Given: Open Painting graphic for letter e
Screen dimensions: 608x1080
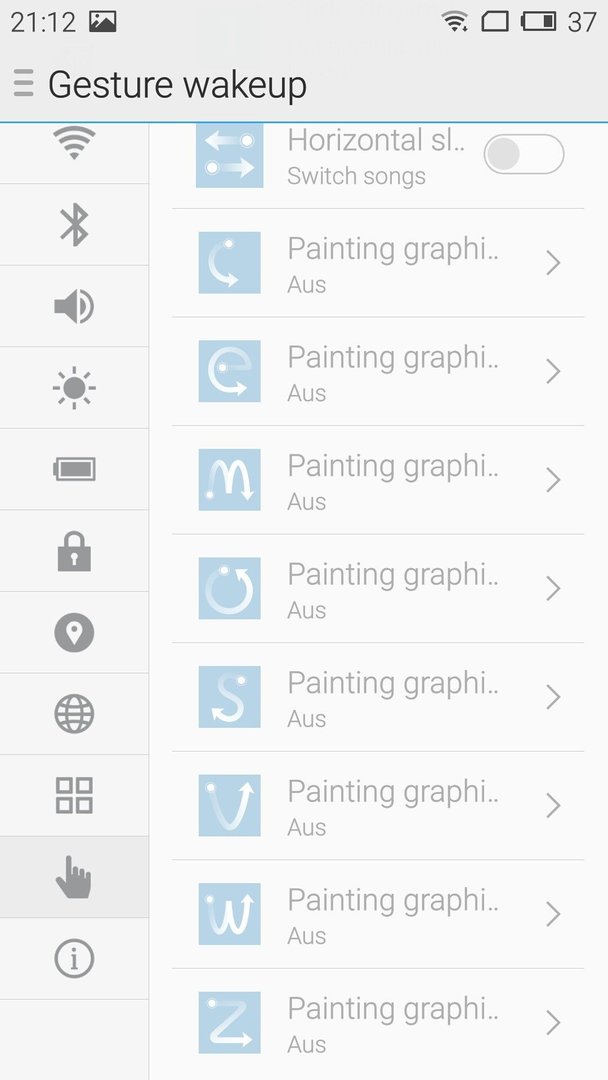Looking at the screenshot, I should coord(378,371).
